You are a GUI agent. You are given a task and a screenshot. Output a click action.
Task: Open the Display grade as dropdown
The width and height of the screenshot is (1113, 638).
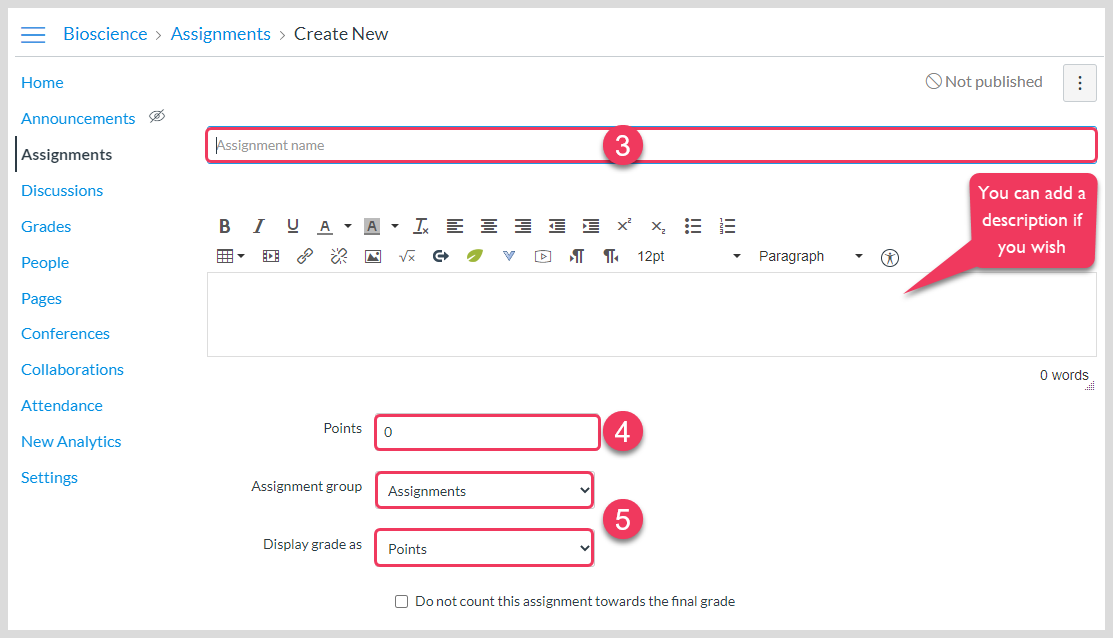(x=485, y=548)
